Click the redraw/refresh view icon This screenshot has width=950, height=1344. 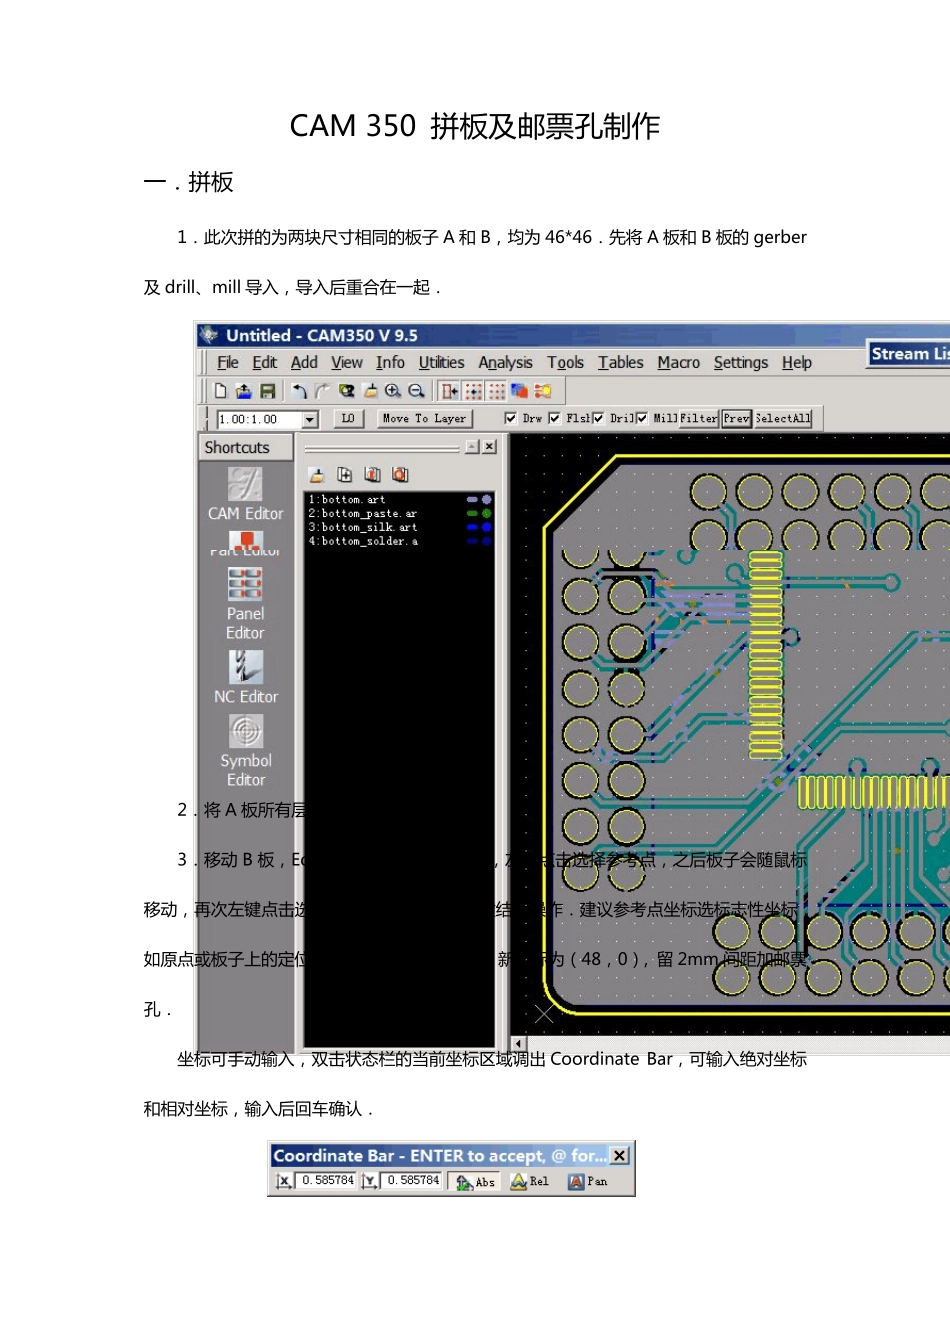tap(346, 391)
